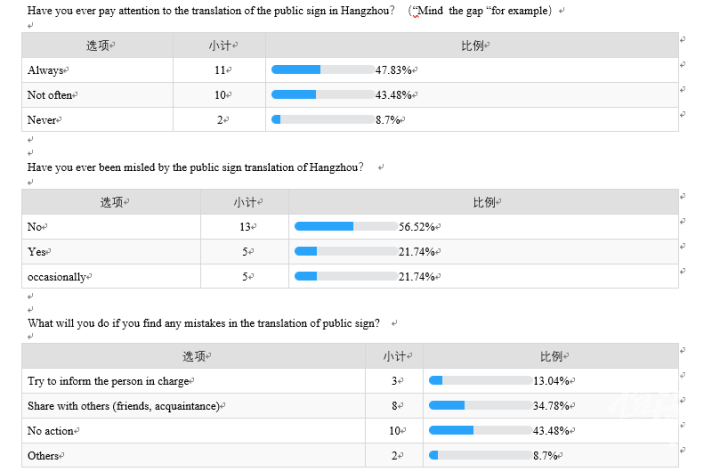
Task: Click the question text about being misled
Action: [195, 167]
